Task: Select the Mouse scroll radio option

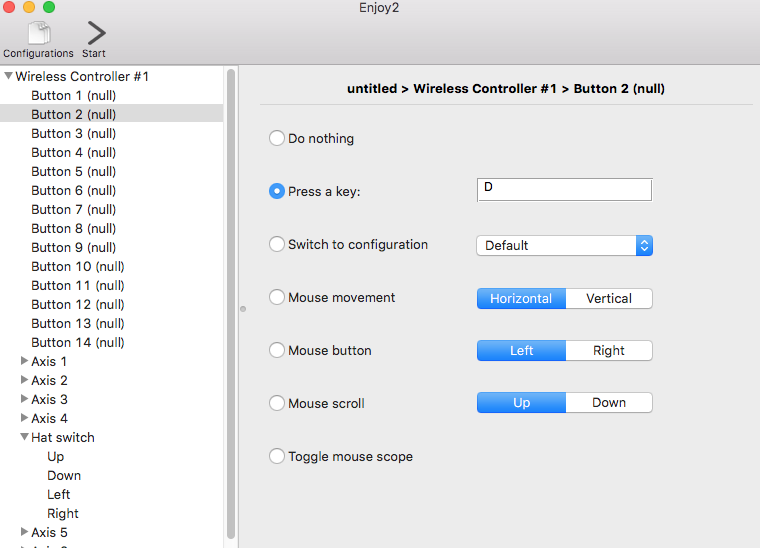Action: [277, 403]
